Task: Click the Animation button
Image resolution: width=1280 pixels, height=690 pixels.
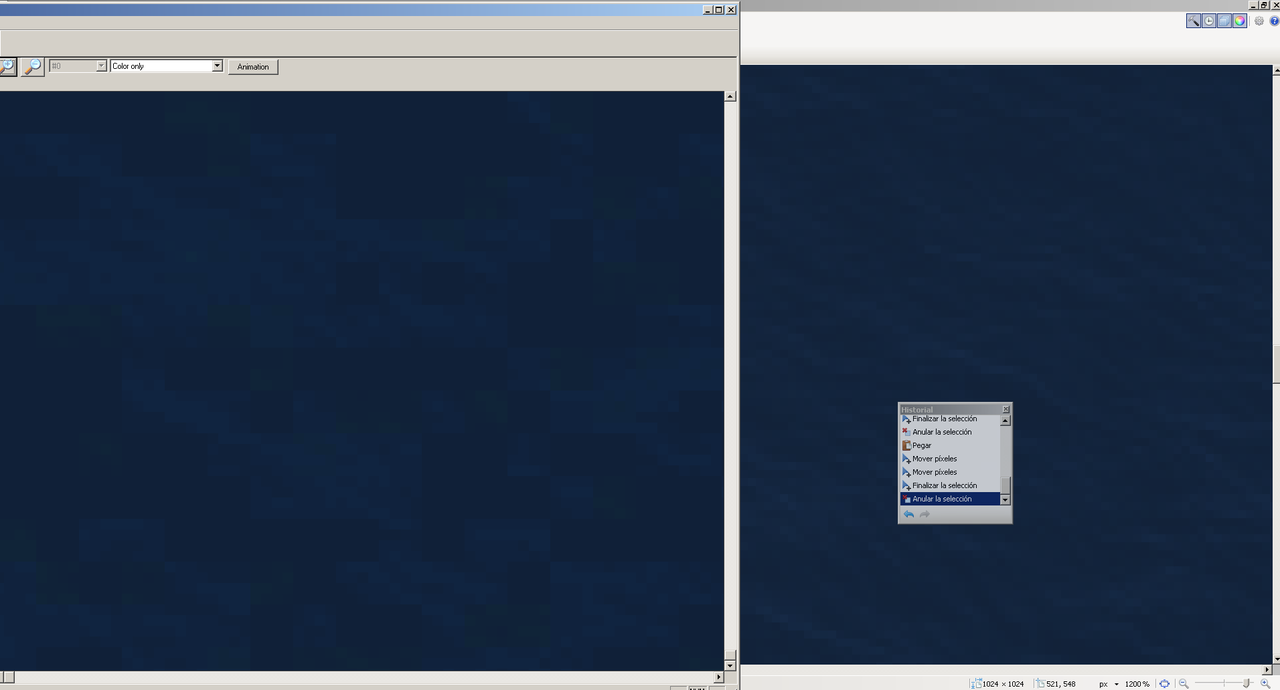Action: (x=253, y=67)
